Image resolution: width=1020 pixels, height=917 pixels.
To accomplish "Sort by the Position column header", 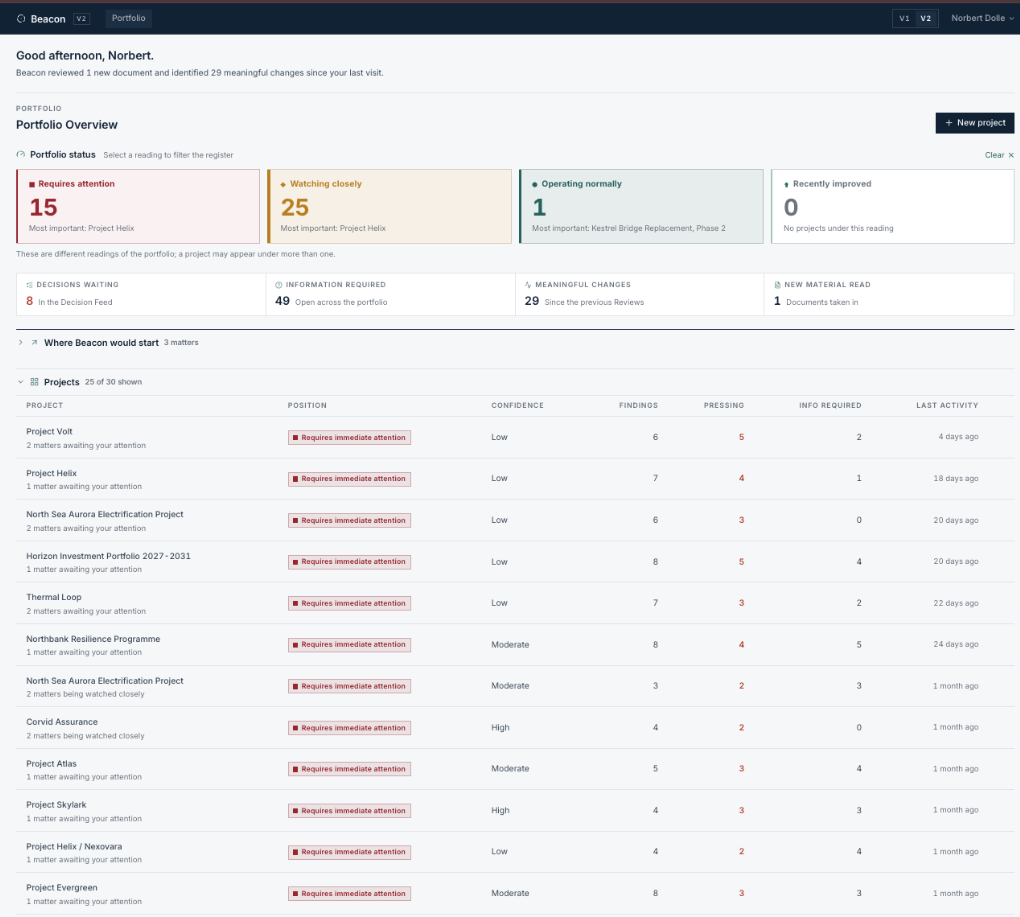I will click(x=307, y=406).
